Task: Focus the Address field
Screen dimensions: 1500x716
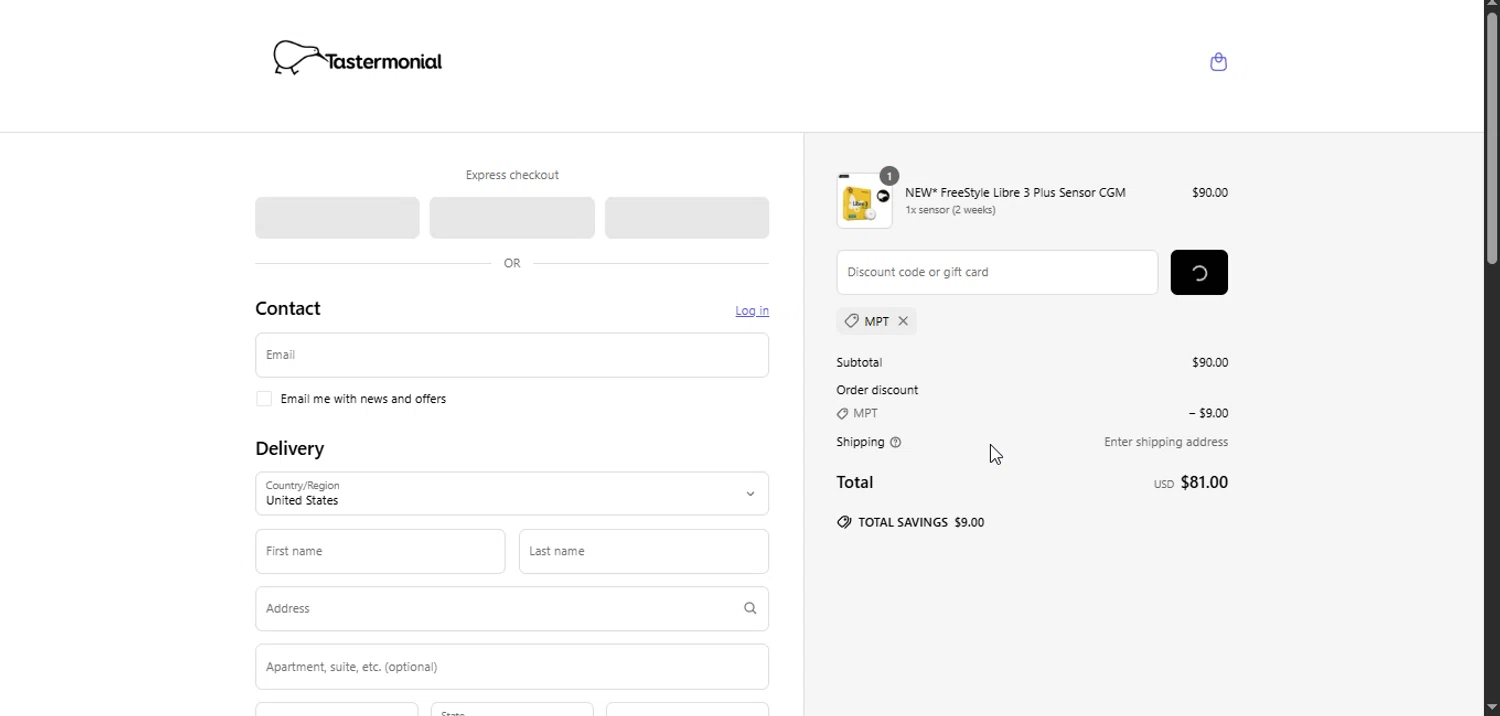Action: point(512,609)
